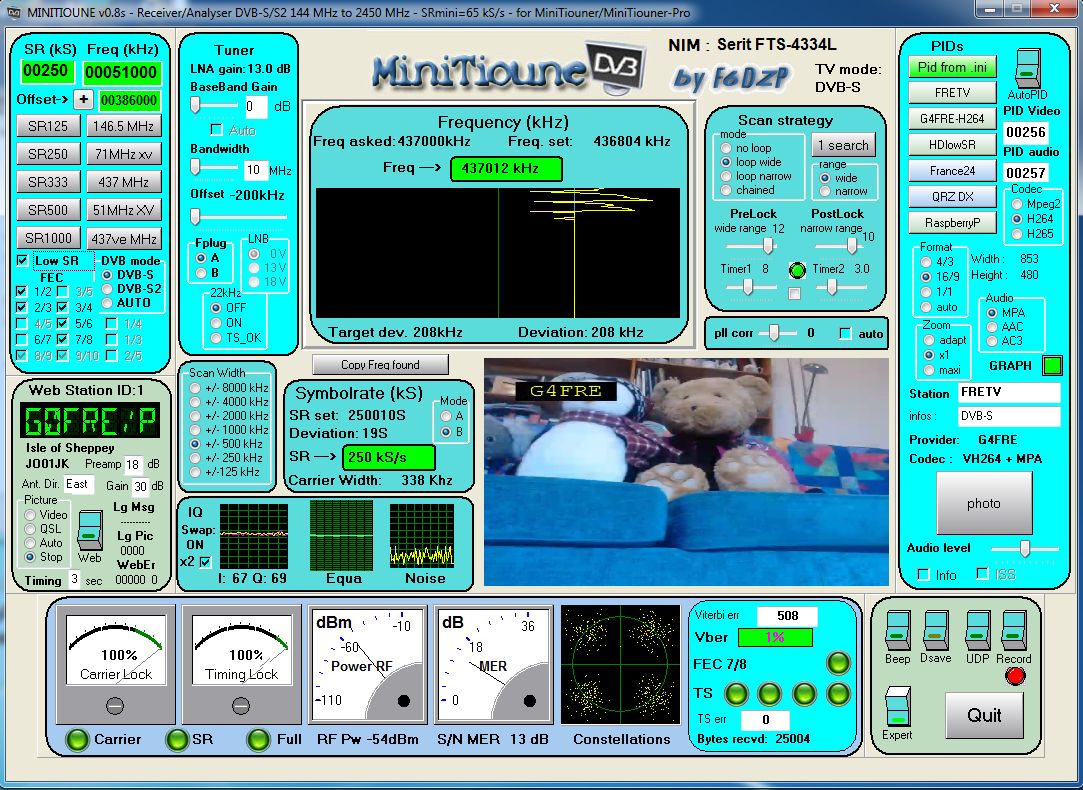Click the Equa graph display
This screenshot has height=790, width=1083.
(341, 536)
